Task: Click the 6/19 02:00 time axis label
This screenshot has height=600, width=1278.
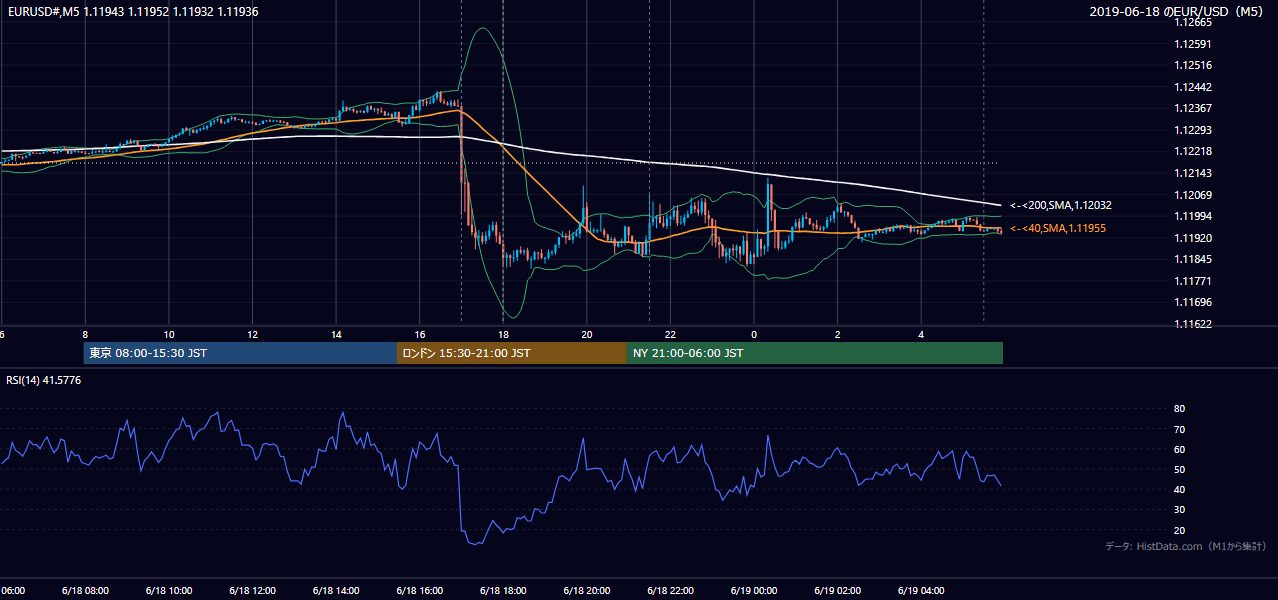Action: 837,591
